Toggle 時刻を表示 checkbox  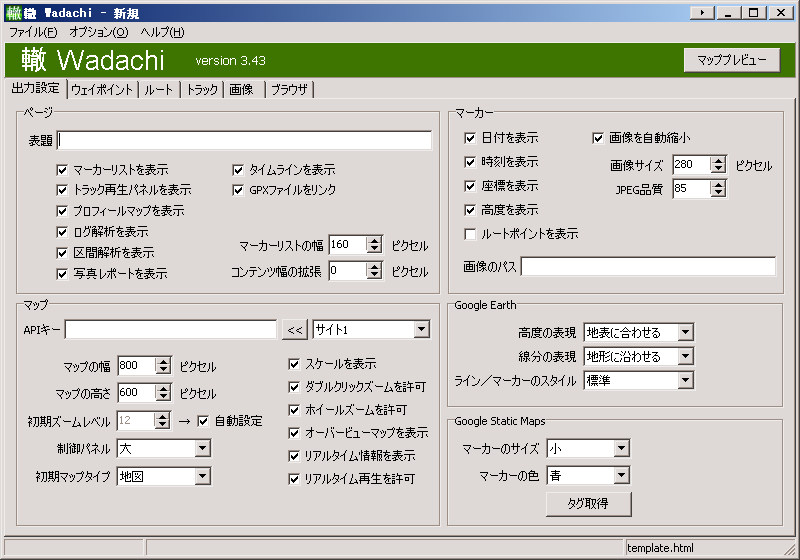coord(470,162)
